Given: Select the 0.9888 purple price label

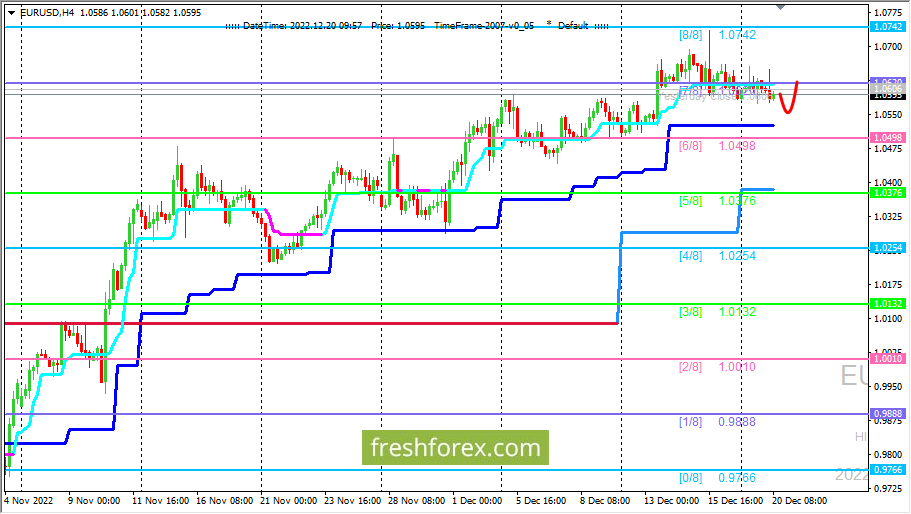Looking at the screenshot, I should pos(888,414).
